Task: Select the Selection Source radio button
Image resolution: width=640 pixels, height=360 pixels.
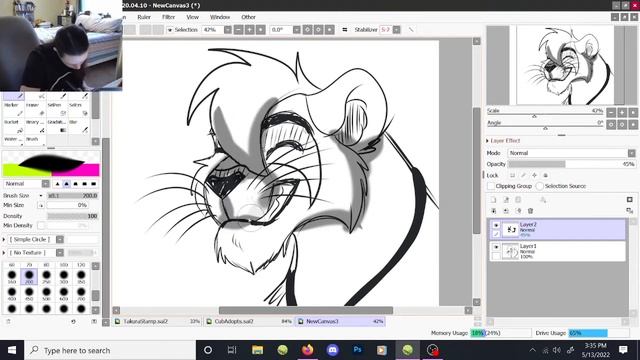Action: click(539, 186)
